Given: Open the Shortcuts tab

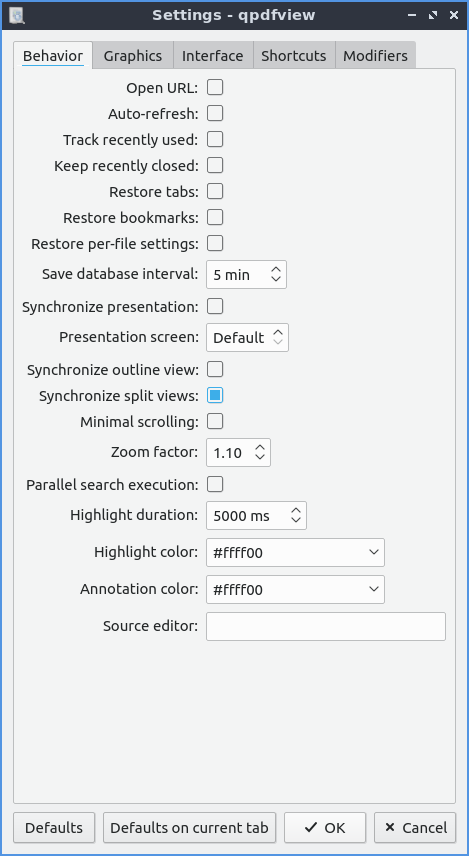Looking at the screenshot, I should coord(294,56).
